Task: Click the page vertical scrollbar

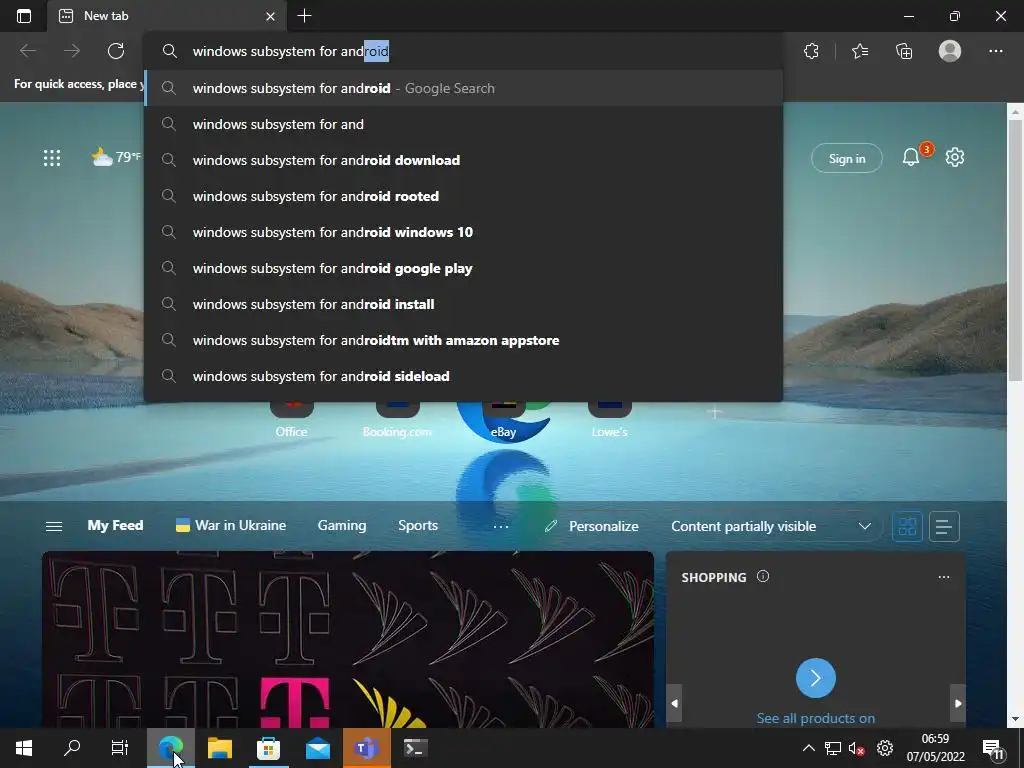Action: [1016, 253]
